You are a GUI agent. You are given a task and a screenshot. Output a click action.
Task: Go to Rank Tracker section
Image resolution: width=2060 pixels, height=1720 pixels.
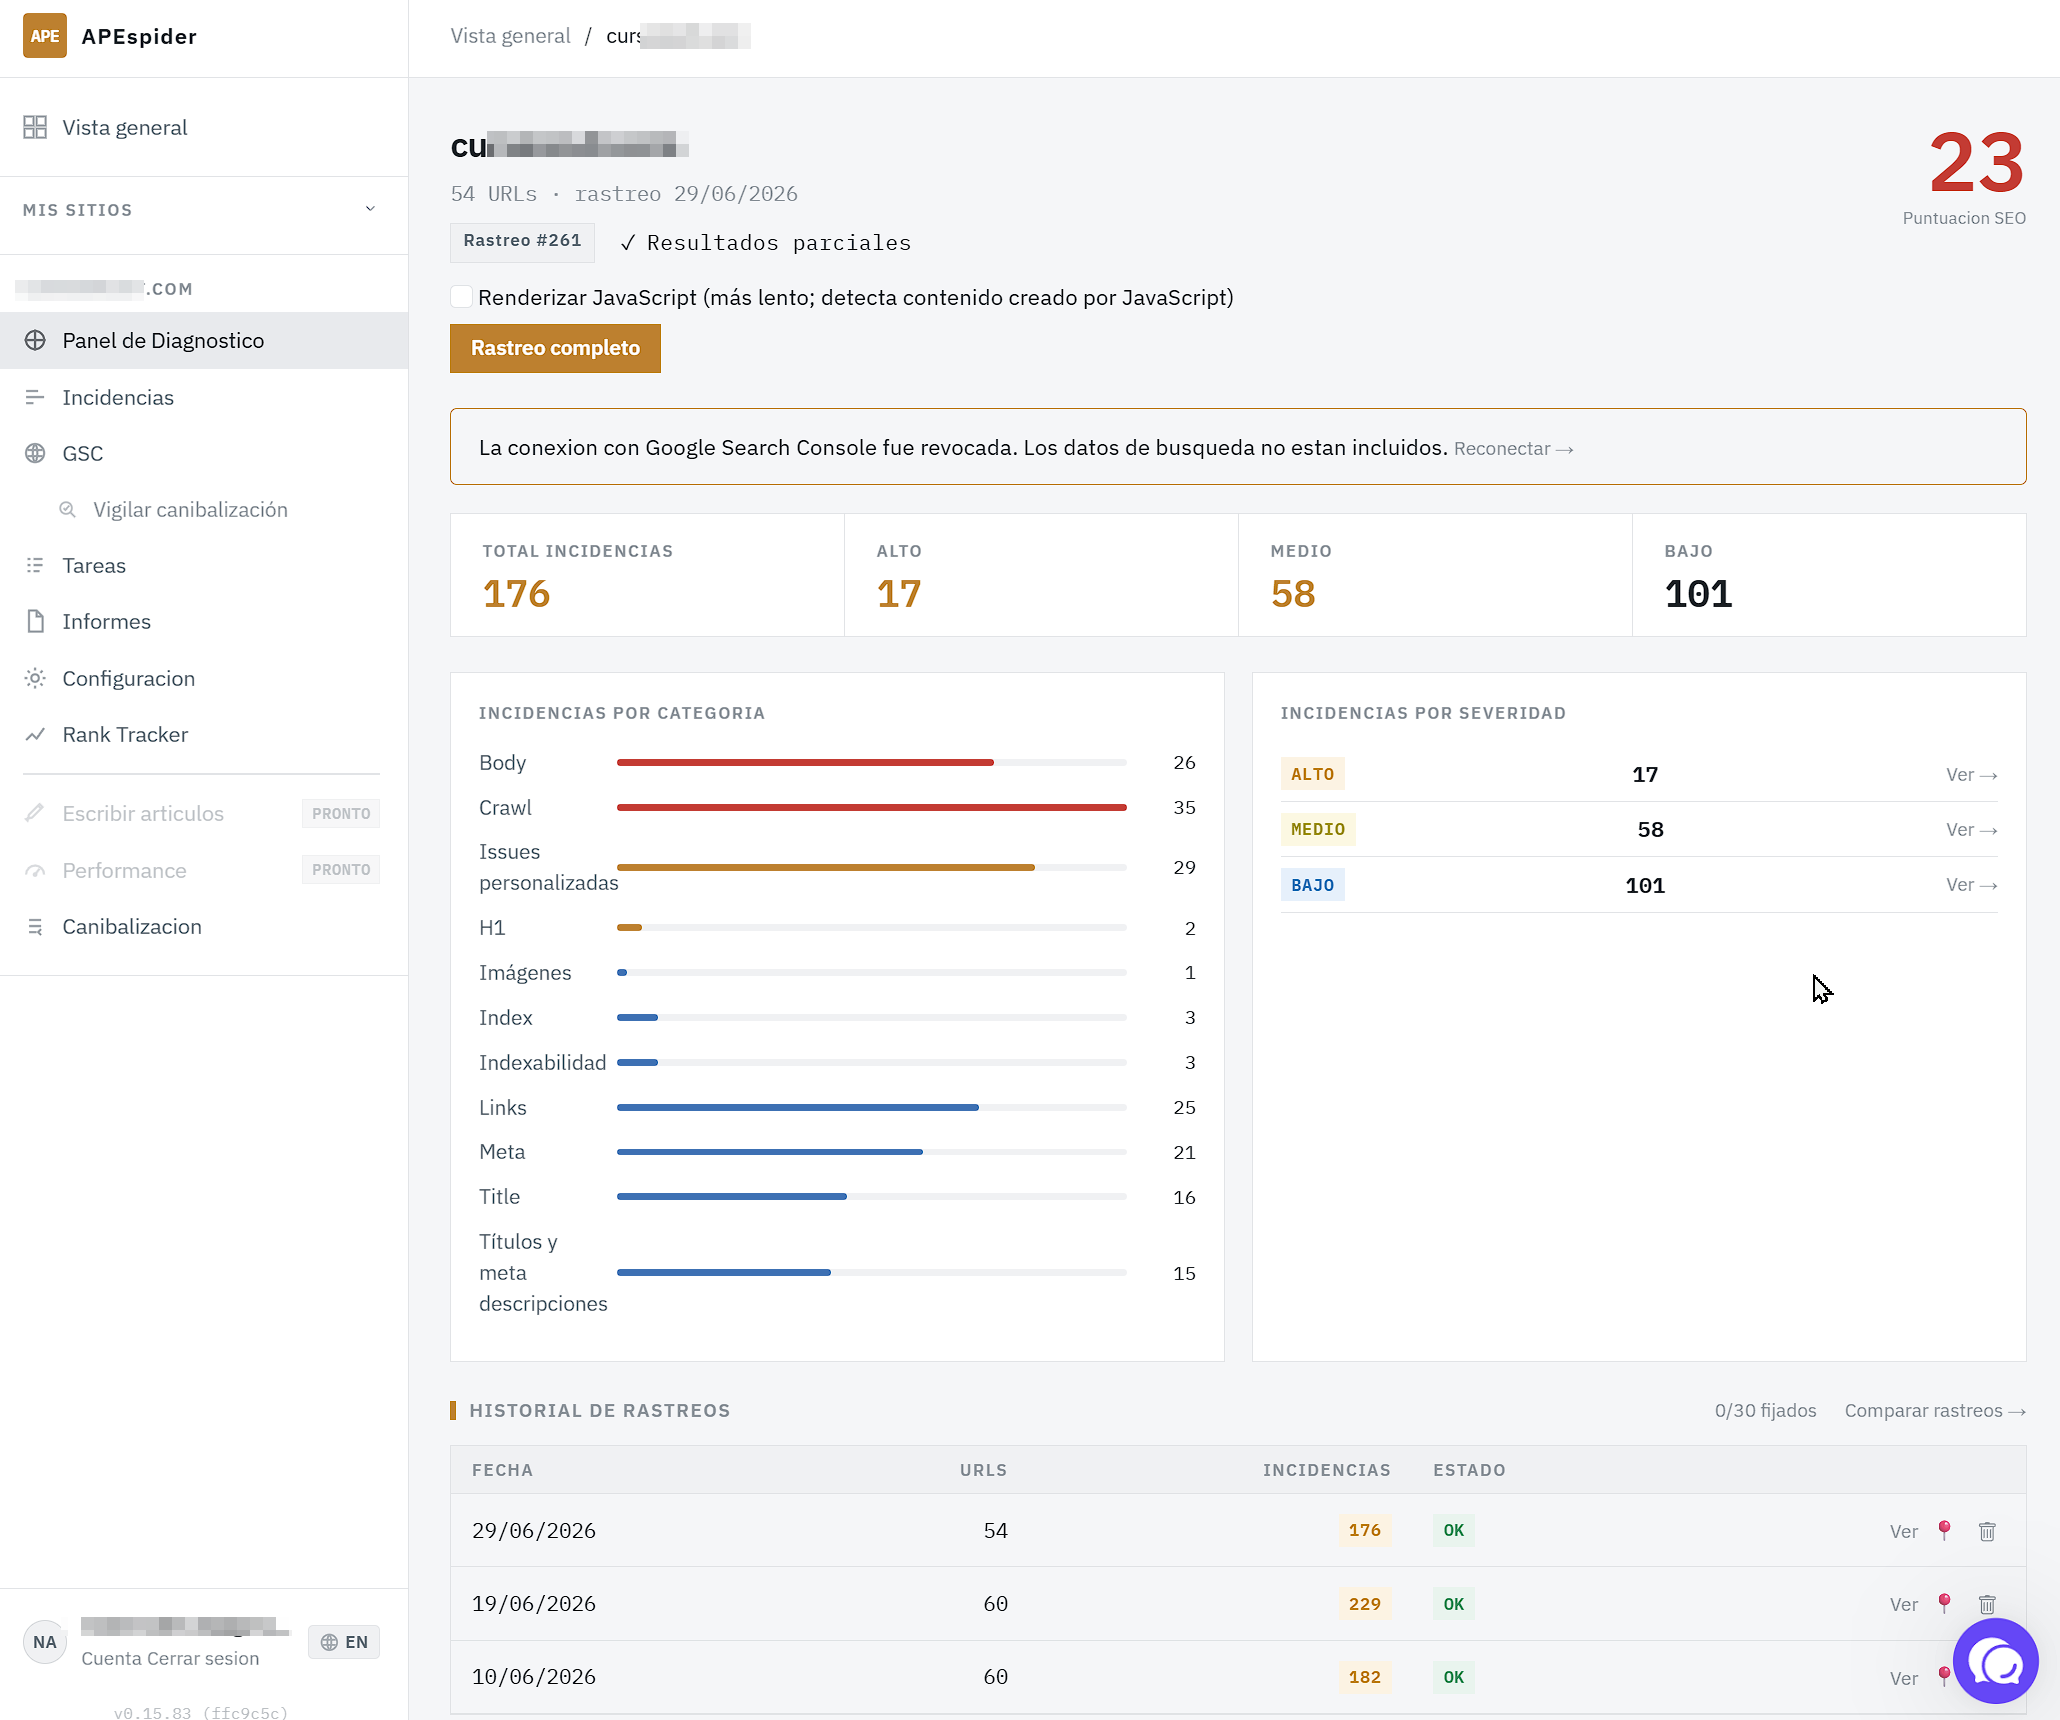(125, 734)
